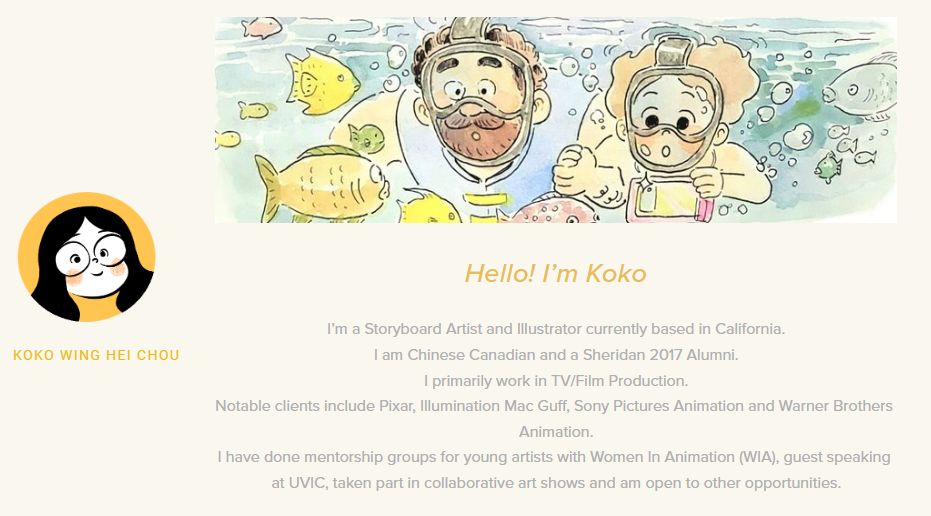Click the Women In Animation (WIA) text
Screen dimensions: 931x516
(x=683, y=457)
